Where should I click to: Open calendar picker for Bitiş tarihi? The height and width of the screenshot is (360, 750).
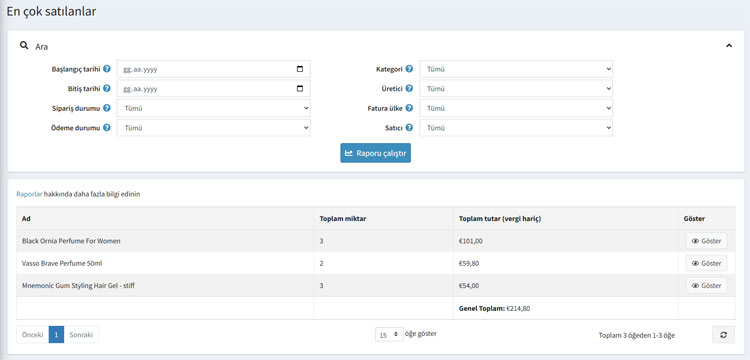[300, 88]
